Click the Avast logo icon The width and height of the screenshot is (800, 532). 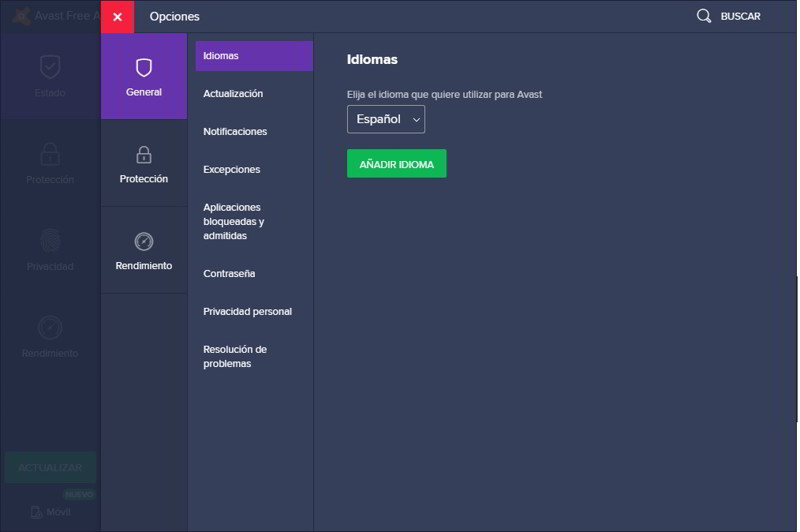coord(21,16)
